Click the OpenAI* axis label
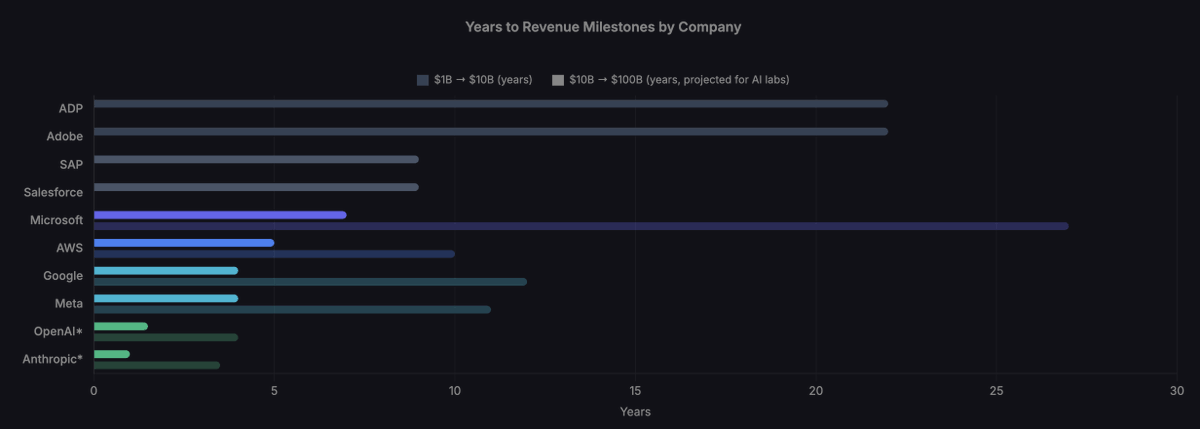This screenshot has height=429, width=1200. point(58,331)
